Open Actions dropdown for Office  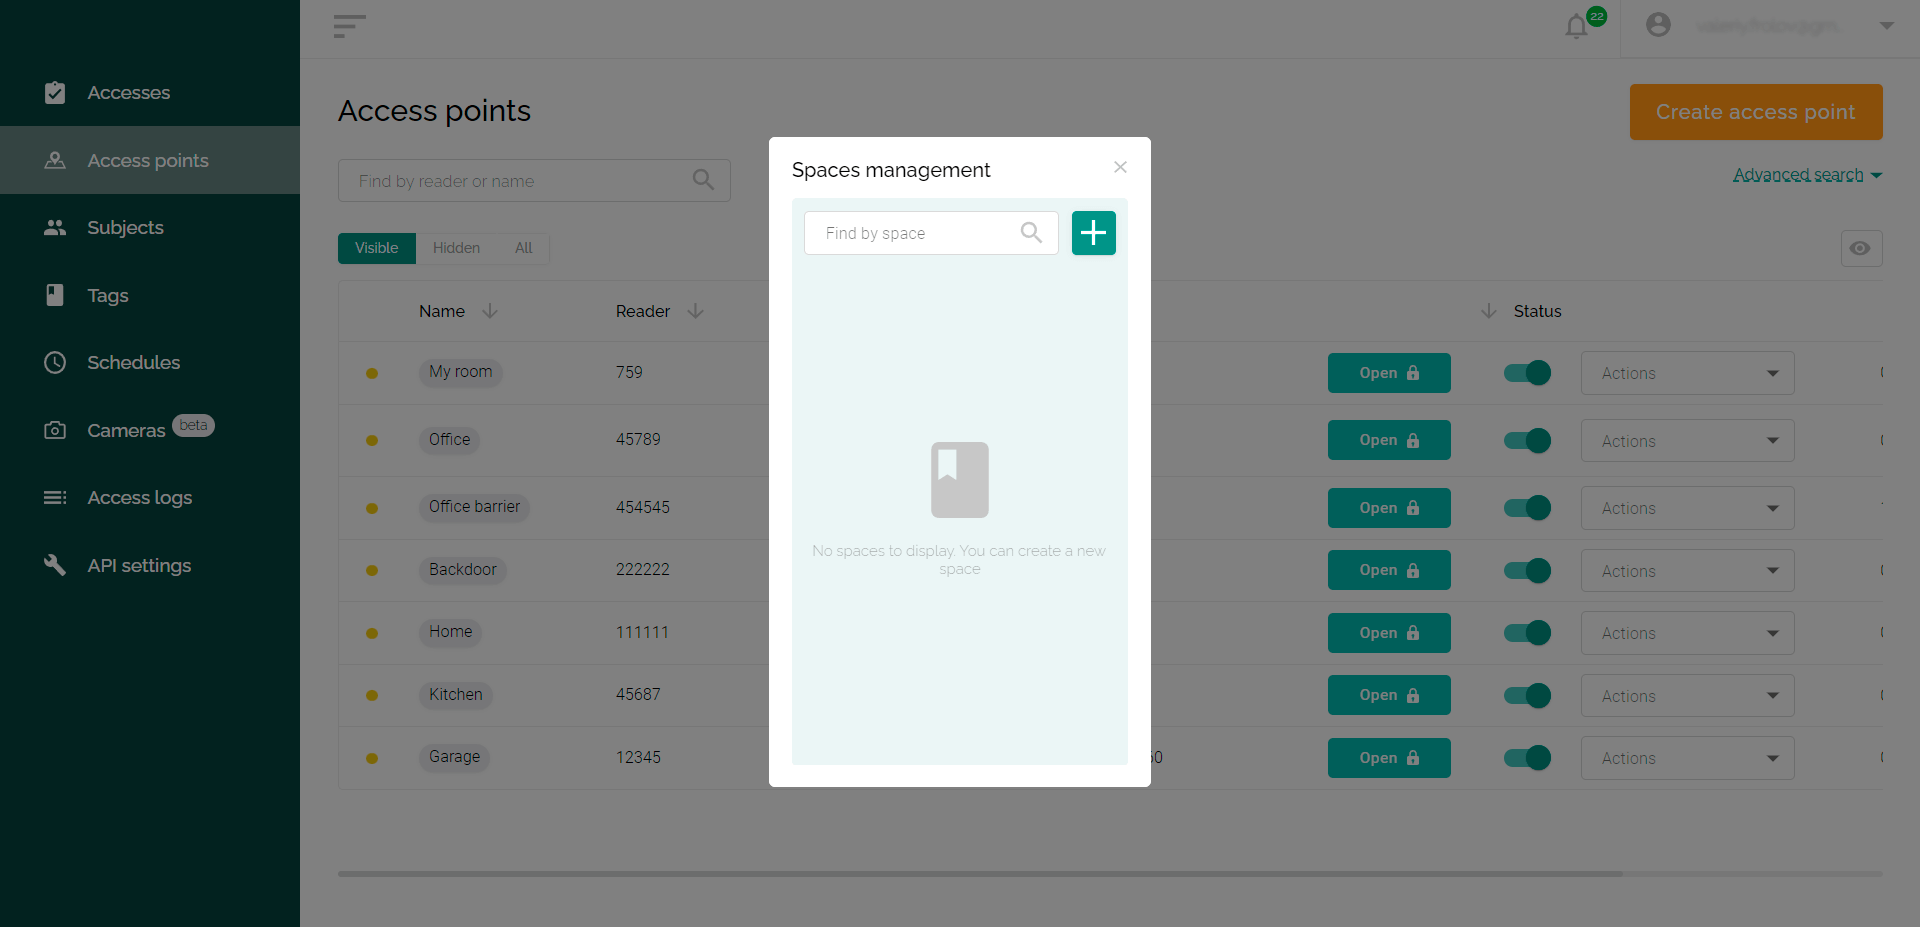click(1688, 441)
